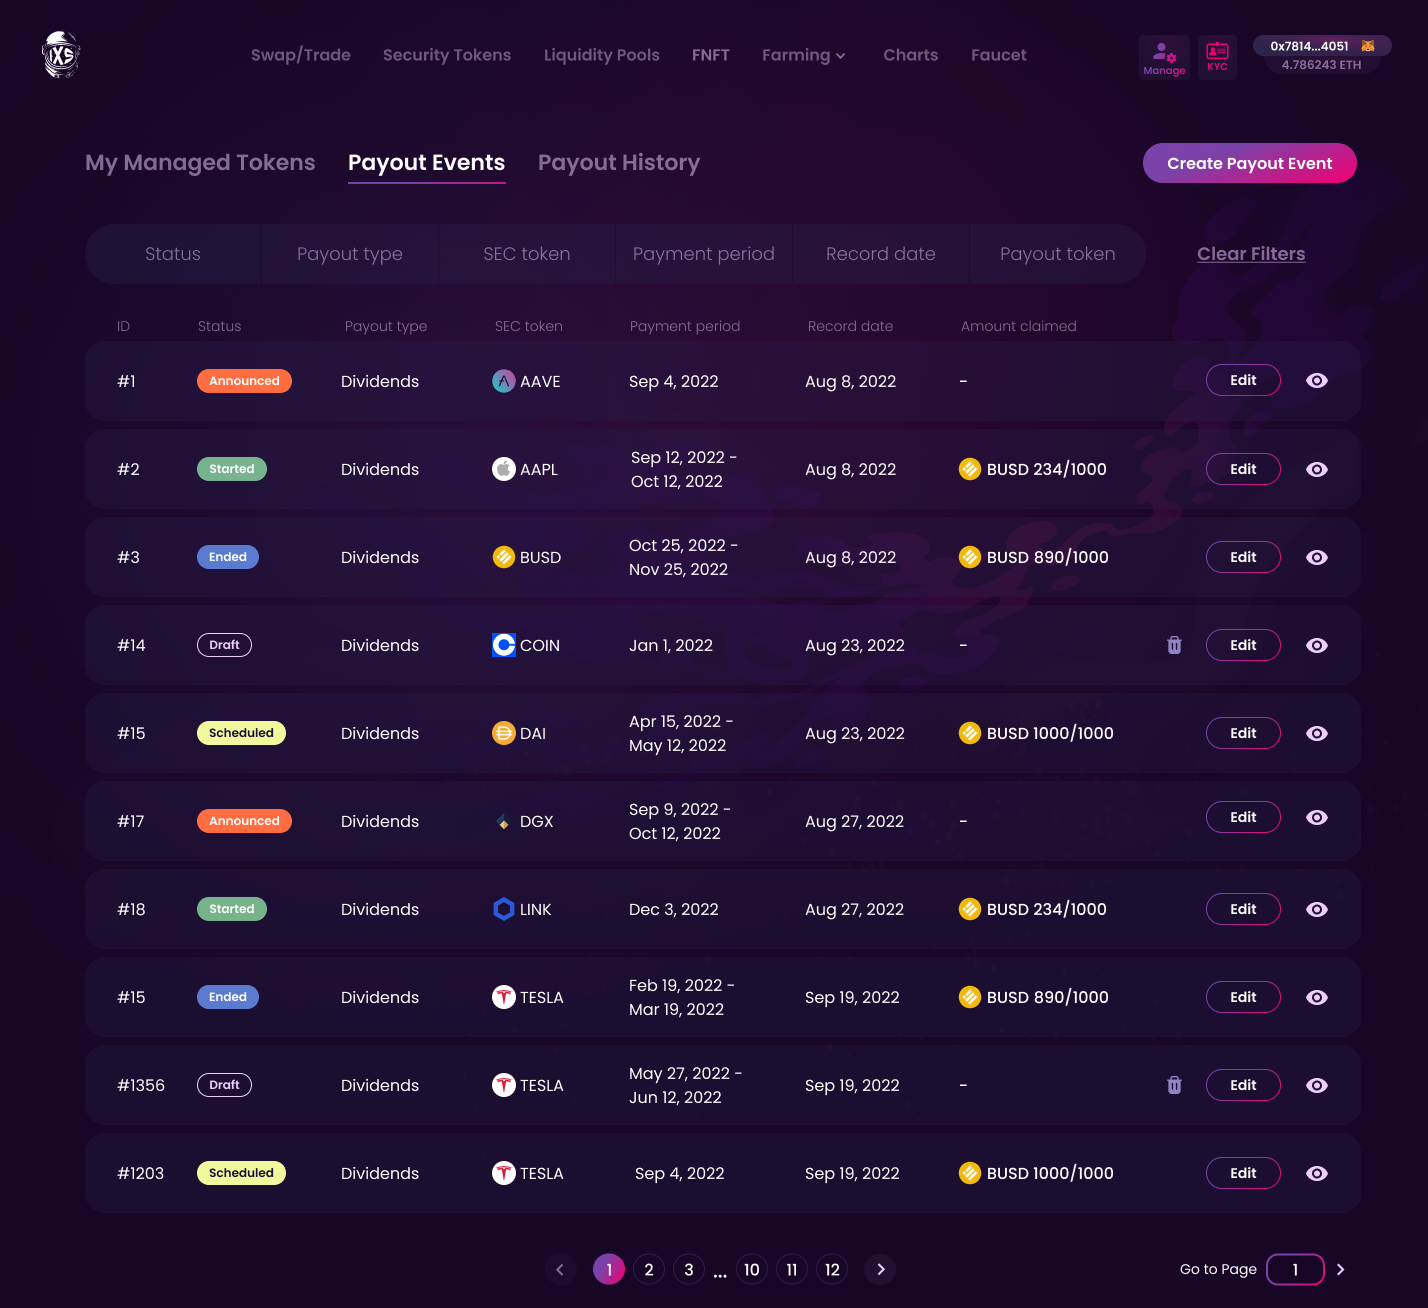This screenshot has width=1428, height=1308.
Task: Expand the Farming dropdown menu
Action: click(x=804, y=55)
